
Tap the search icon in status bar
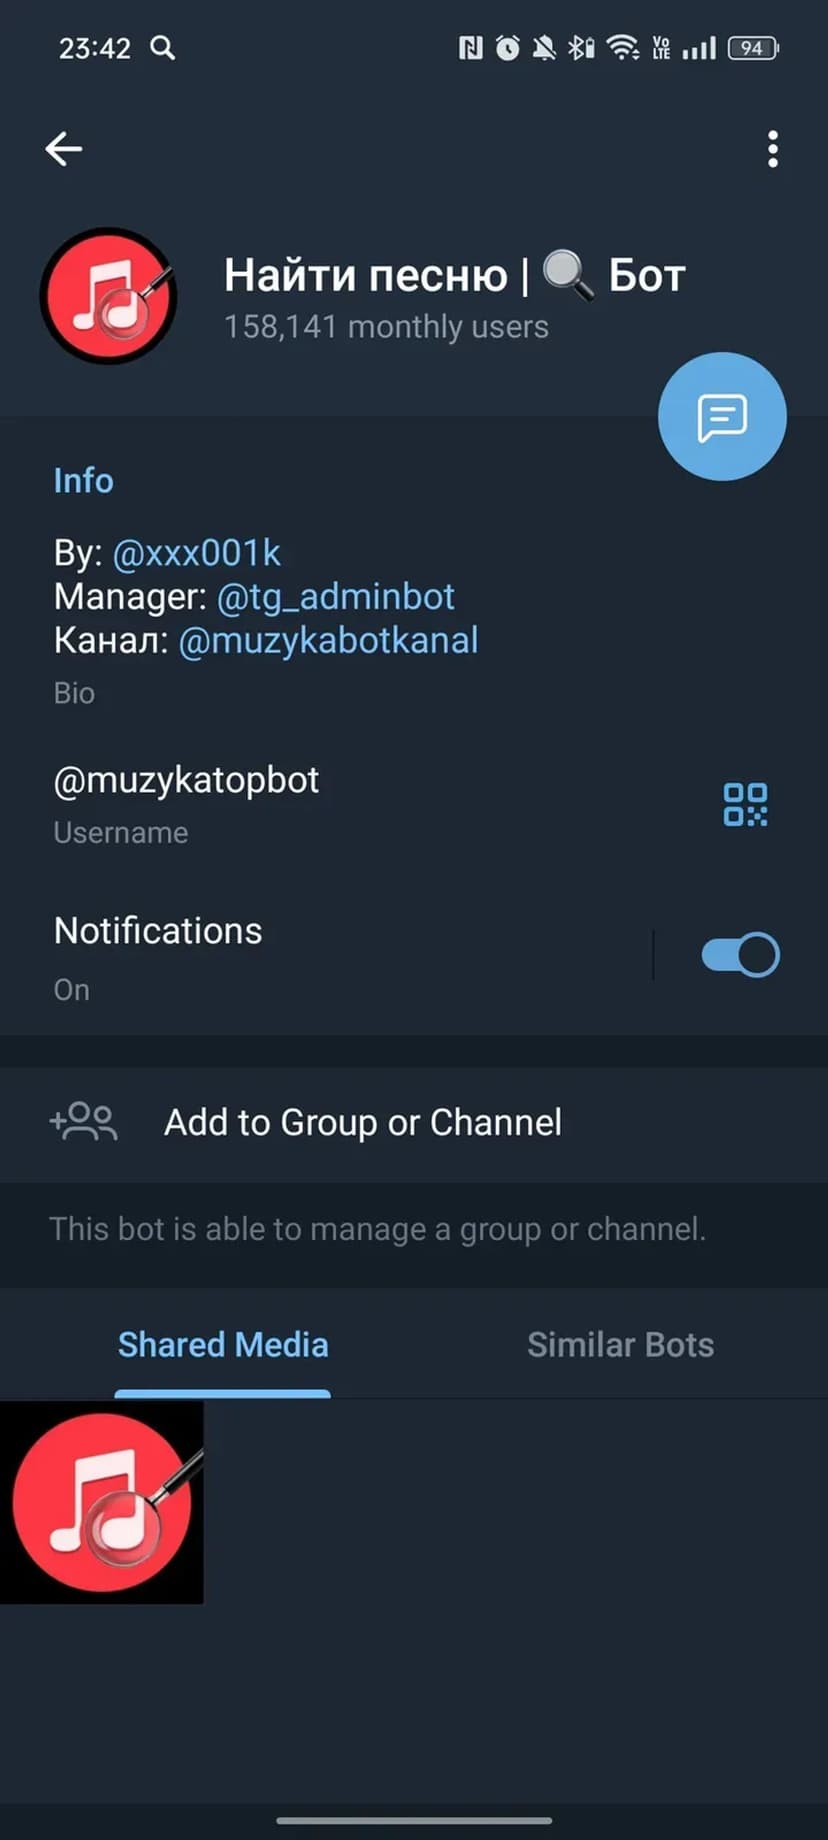coord(163,47)
